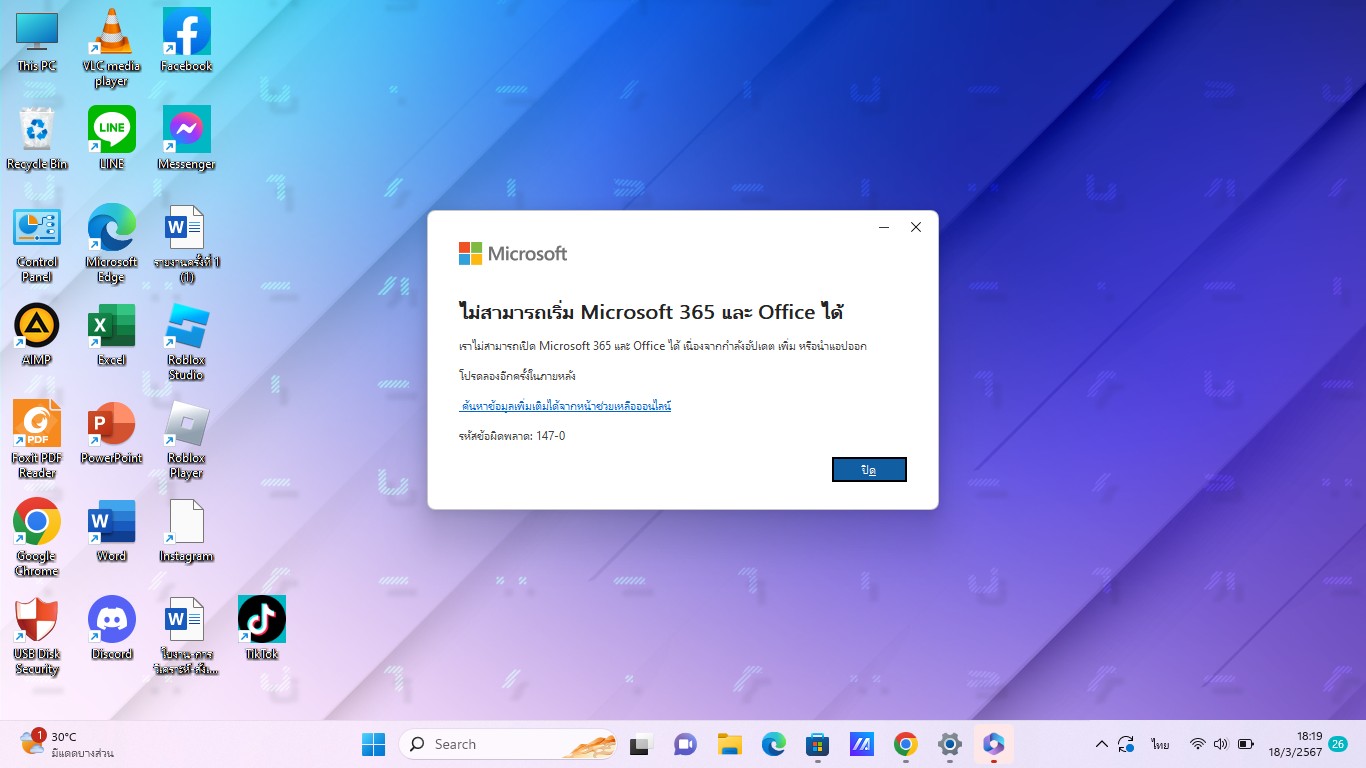Select the Control Panel desktop icon
Viewport: 1366px width, 768px height.
click(37, 245)
